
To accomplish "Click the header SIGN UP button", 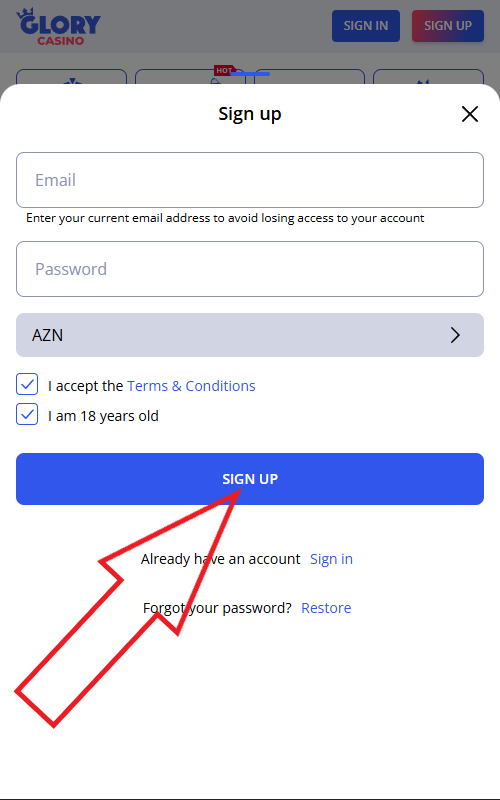I will click(x=448, y=26).
